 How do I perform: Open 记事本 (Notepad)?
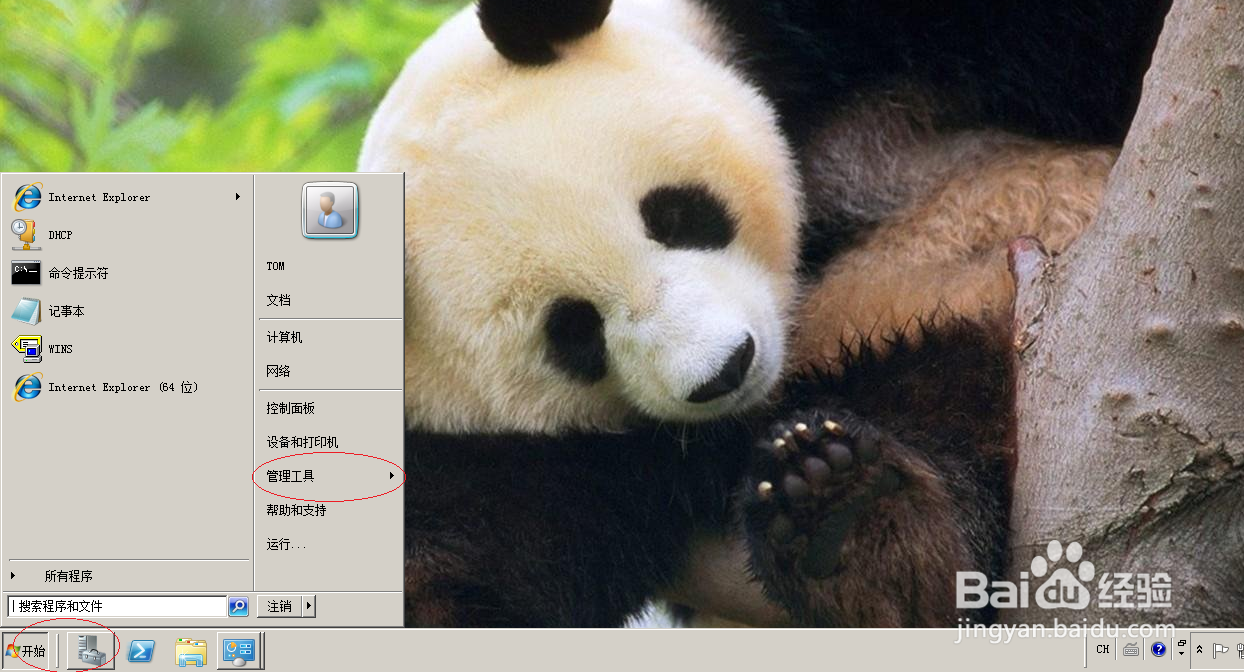pos(65,311)
